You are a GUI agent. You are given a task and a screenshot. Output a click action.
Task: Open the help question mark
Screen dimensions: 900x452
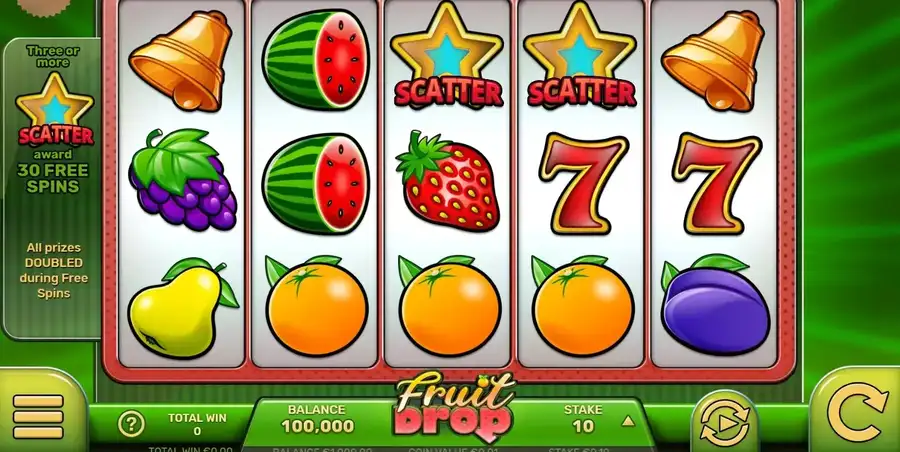pyautogui.click(x=131, y=424)
